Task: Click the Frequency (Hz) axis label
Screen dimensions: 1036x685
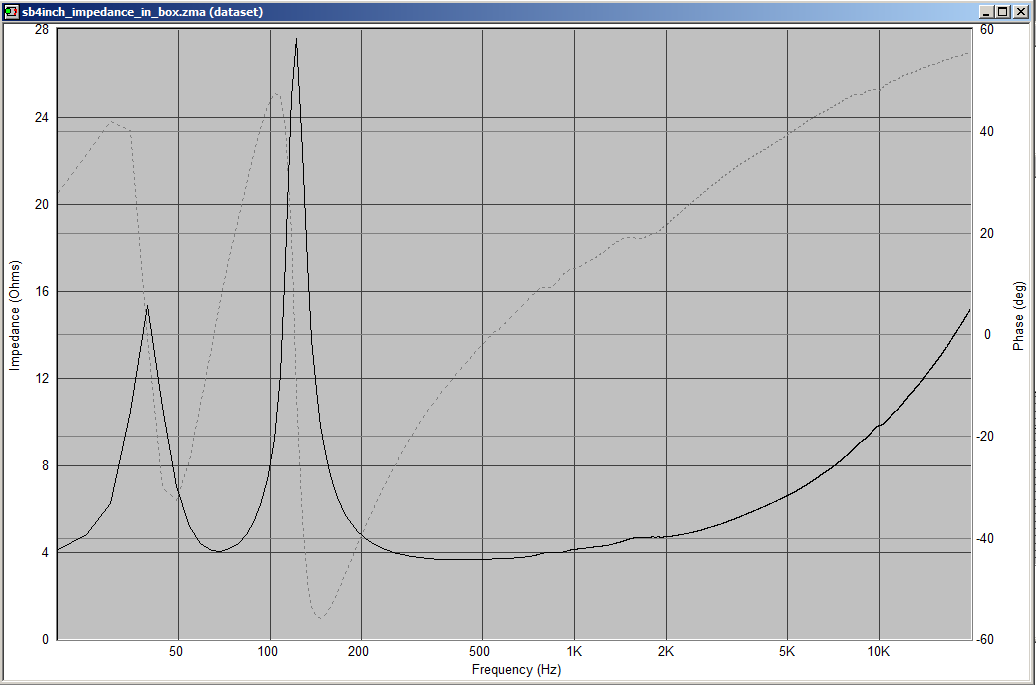Action: (x=516, y=670)
